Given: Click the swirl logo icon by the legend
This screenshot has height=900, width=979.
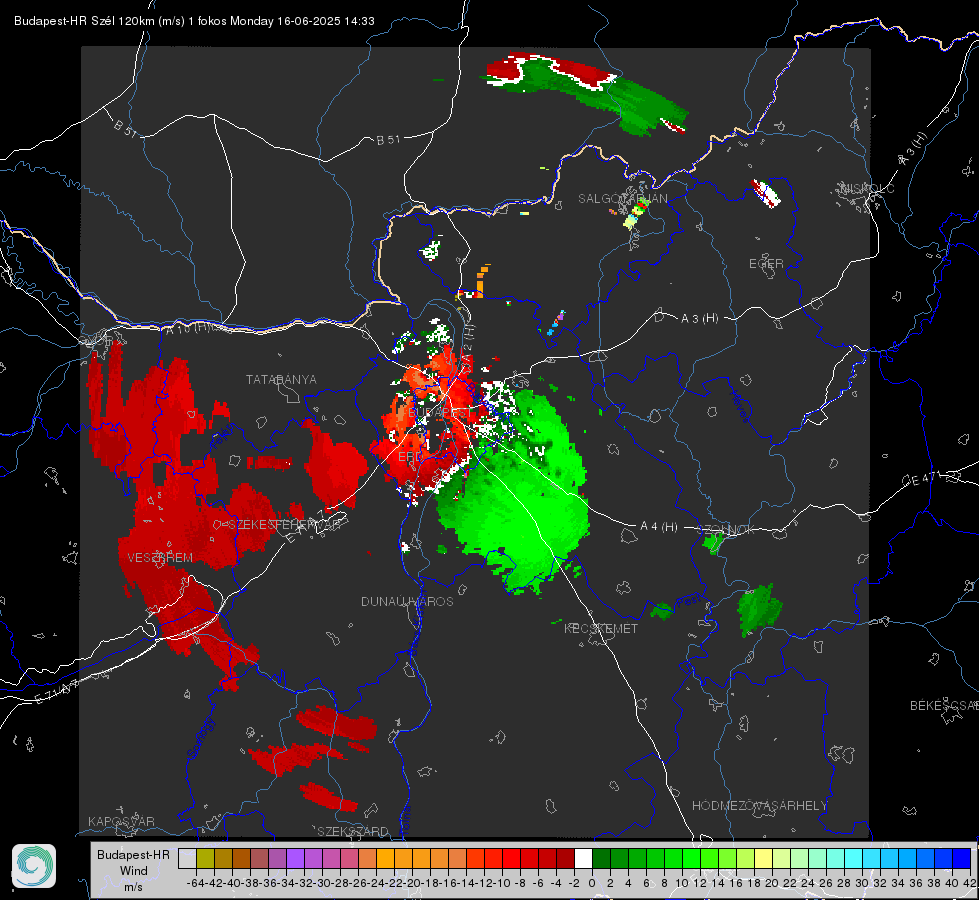Looking at the screenshot, I should click(x=34, y=866).
